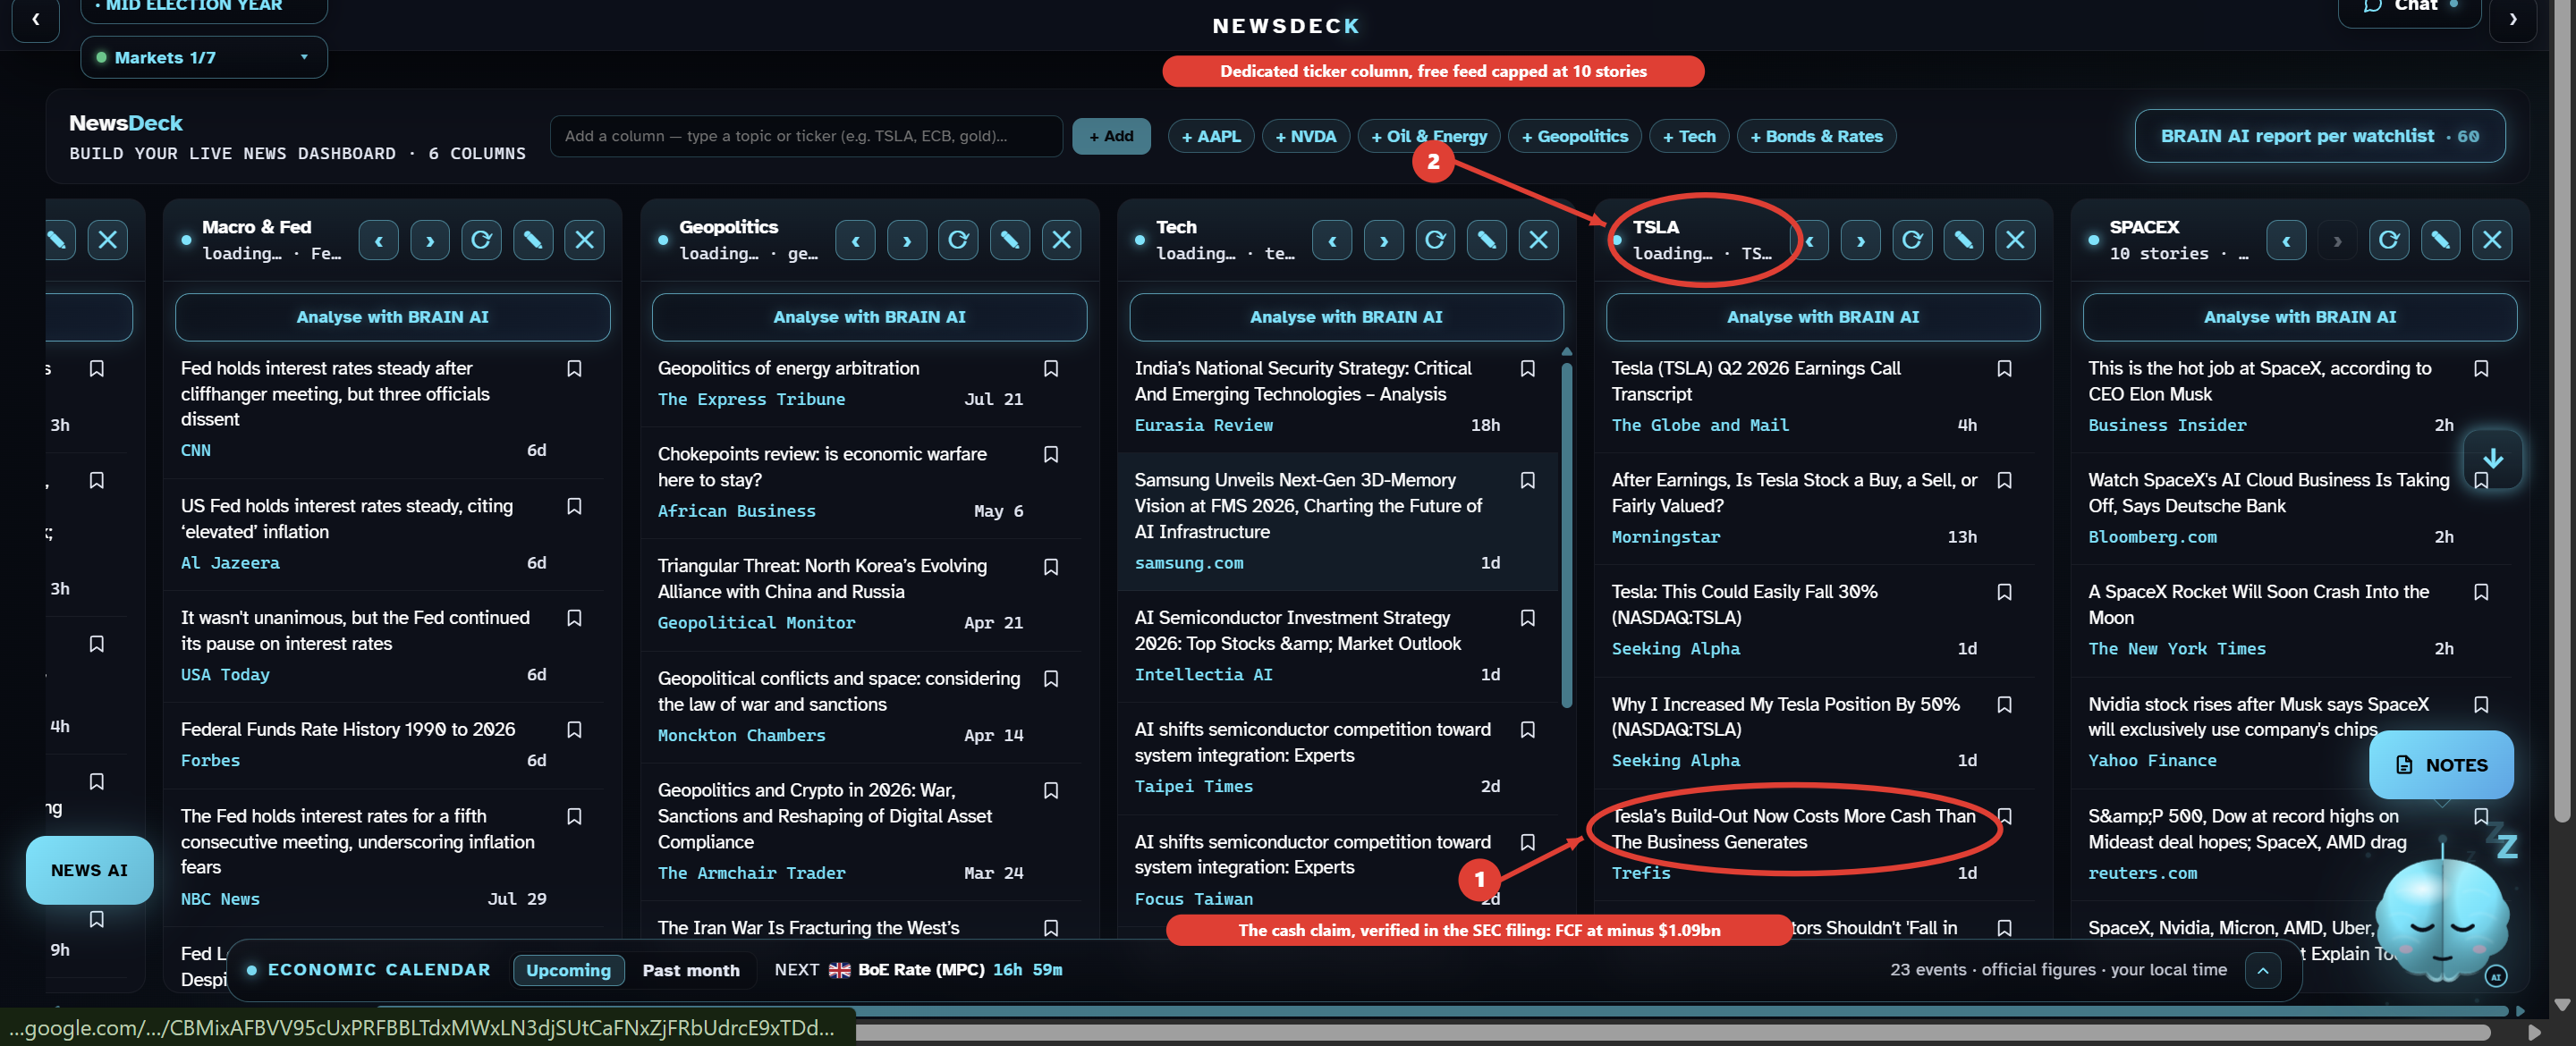Close the TSLA ticker column
This screenshot has width=2576, height=1046.
click(x=2016, y=240)
